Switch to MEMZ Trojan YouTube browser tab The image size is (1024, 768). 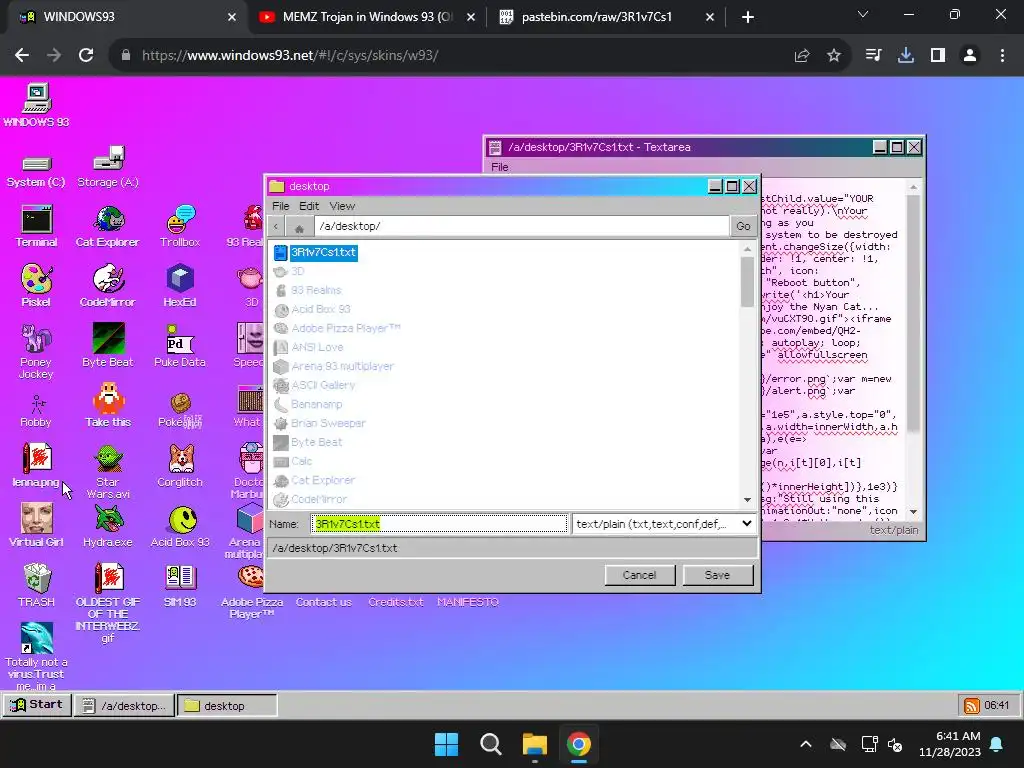pos(367,17)
